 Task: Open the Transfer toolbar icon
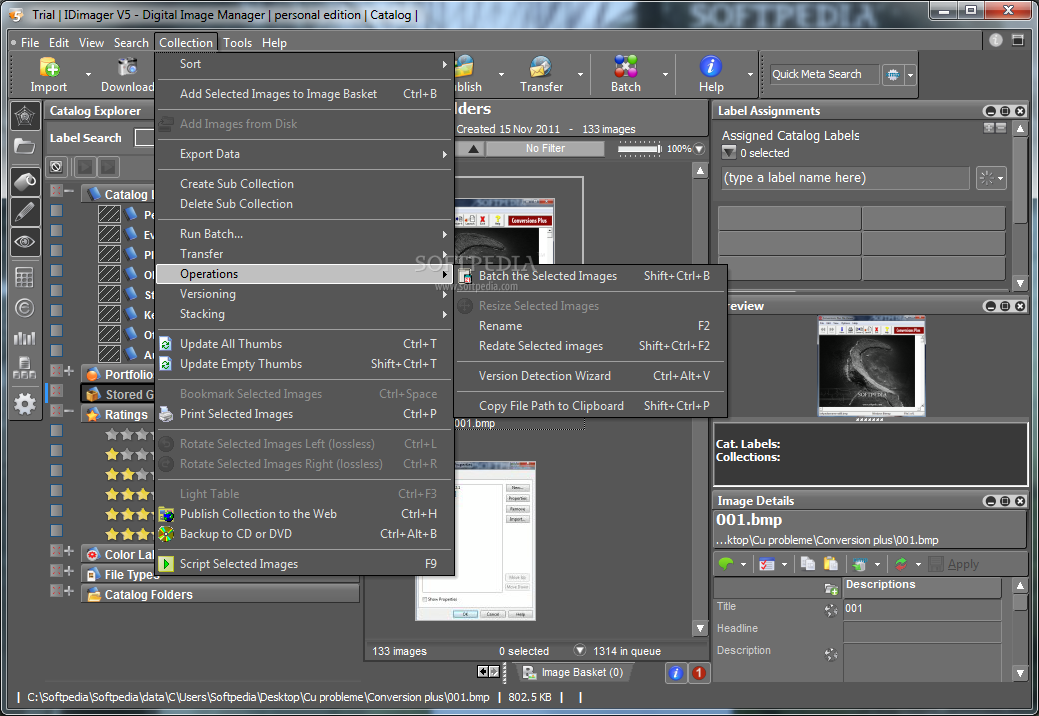541,67
